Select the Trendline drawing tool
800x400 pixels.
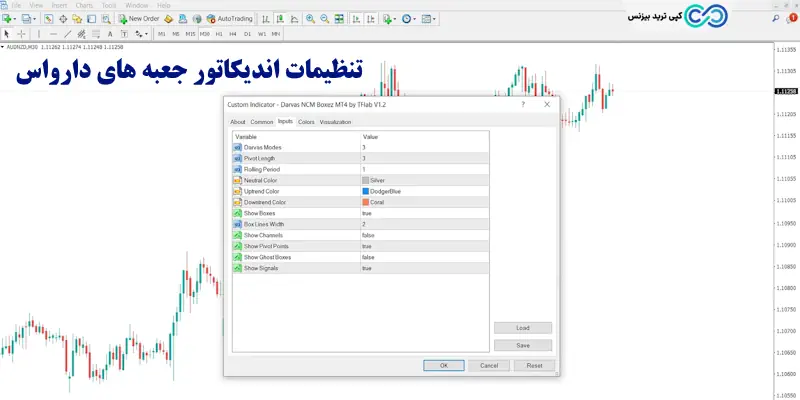coord(67,34)
